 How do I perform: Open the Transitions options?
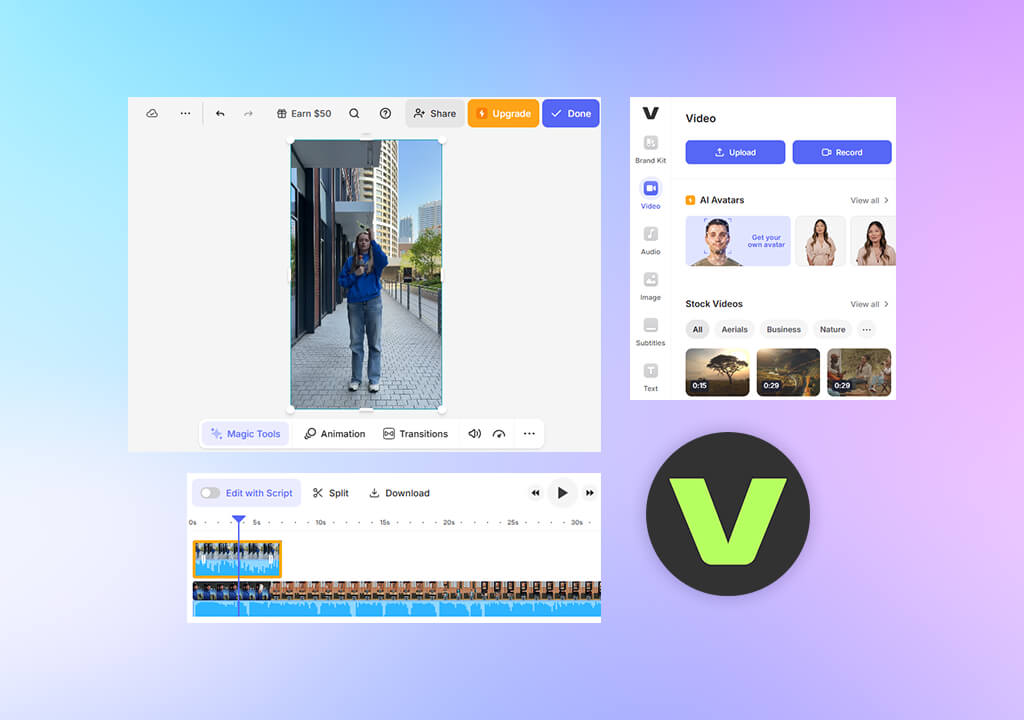coord(415,434)
